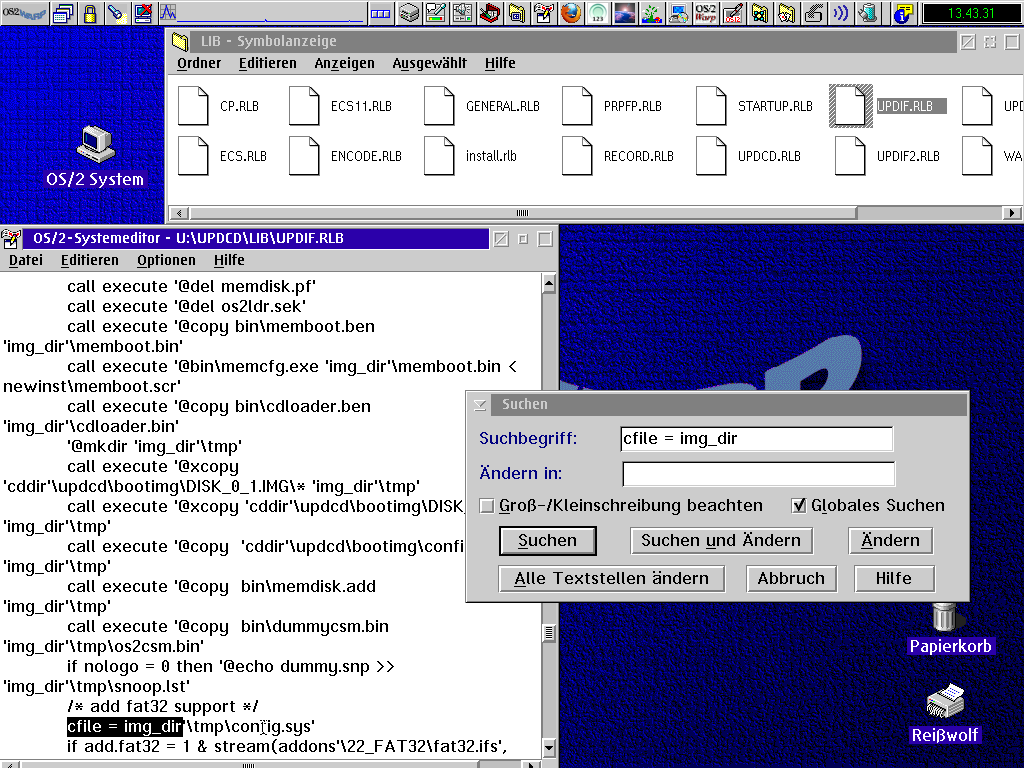Select the CP.RLB file
The height and width of the screenshot is (768, 1024).
click(219, 106)
